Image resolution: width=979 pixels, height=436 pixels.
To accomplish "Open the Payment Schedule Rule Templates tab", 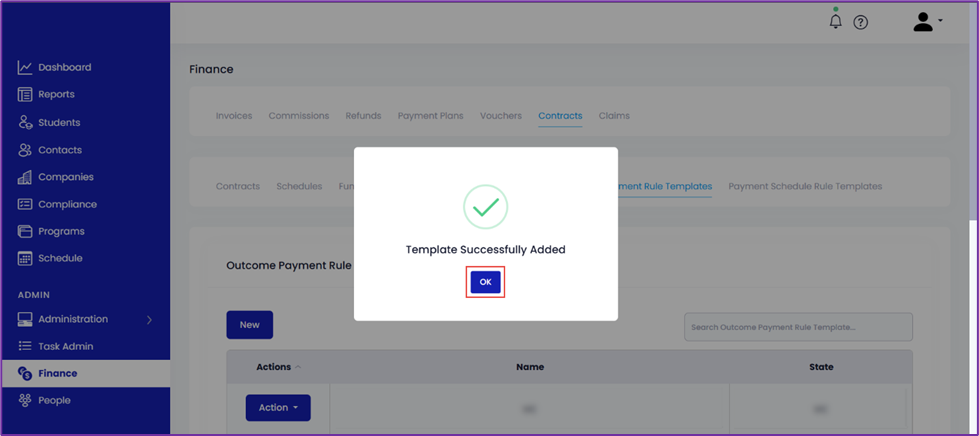I will click(x=805, y=186).
